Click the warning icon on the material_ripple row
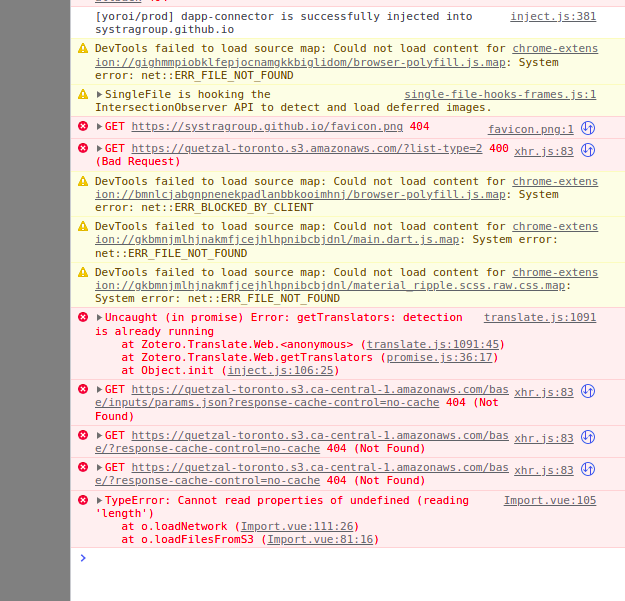This screenshot has height=601, width=625. pyautogui.click(x=83, y=272)
